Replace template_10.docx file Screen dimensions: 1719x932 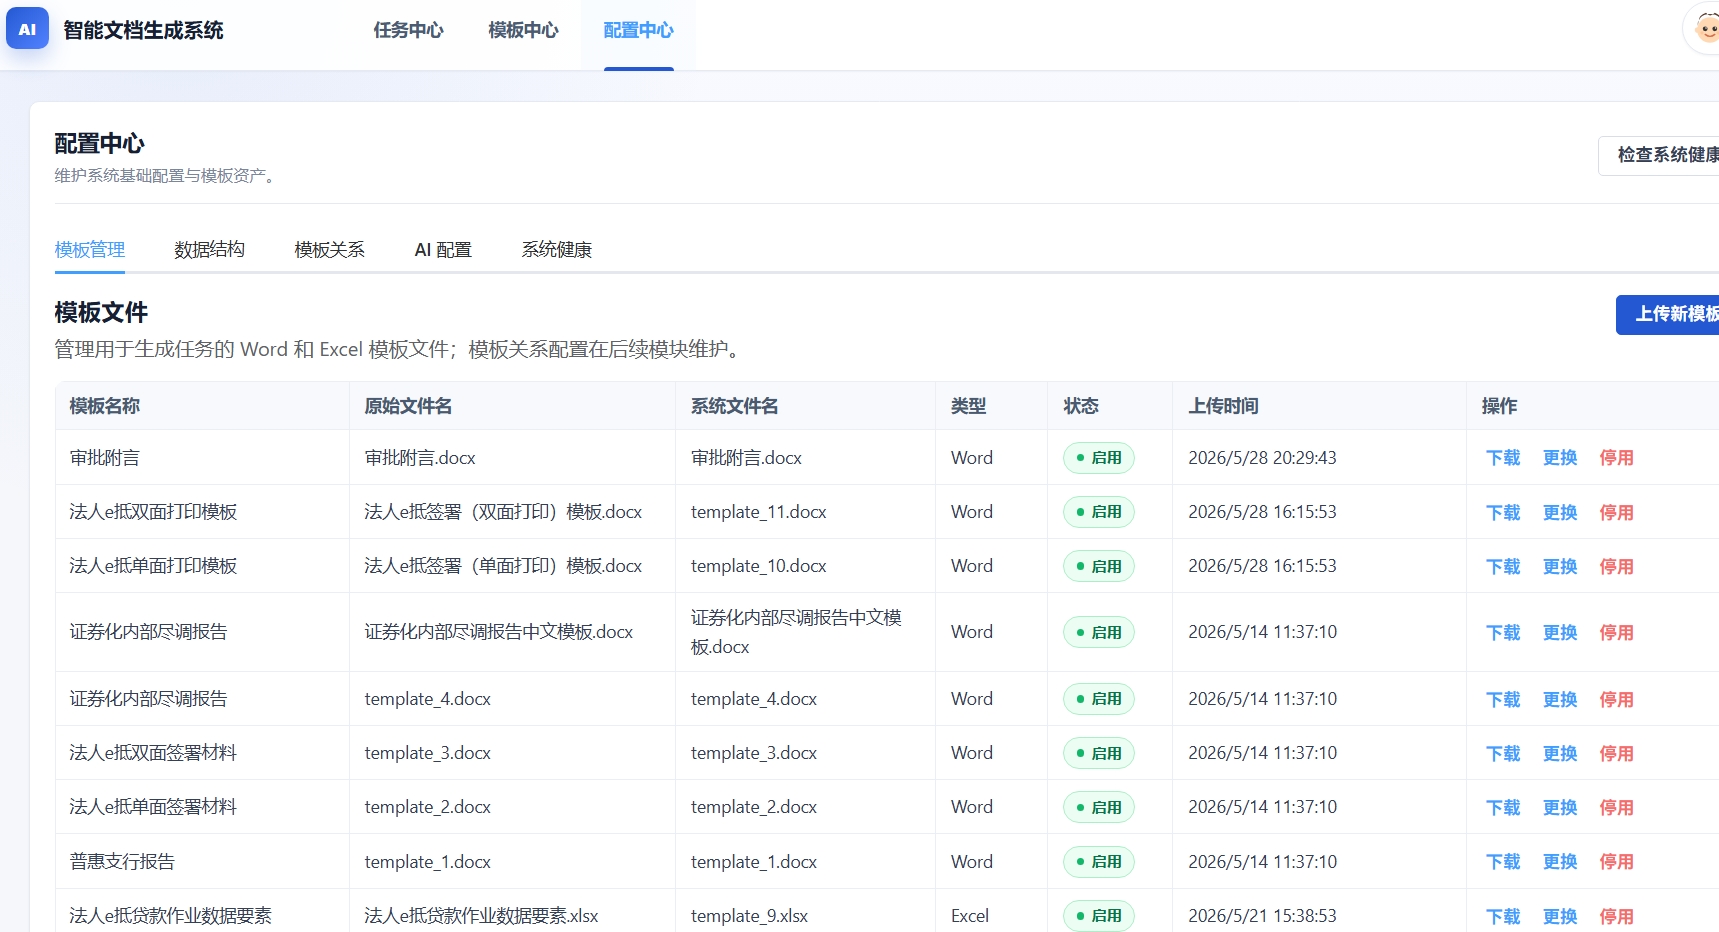[x=1560, y=566]
